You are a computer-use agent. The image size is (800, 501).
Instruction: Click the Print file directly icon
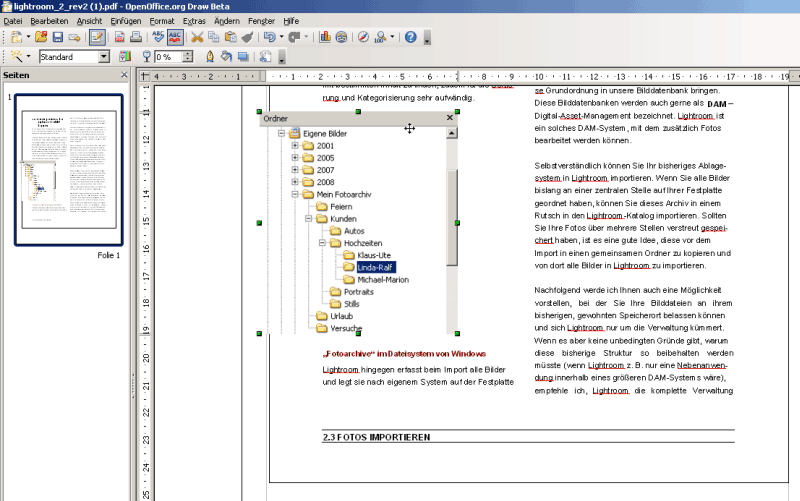pyautogui.click(x=135, y=37)
